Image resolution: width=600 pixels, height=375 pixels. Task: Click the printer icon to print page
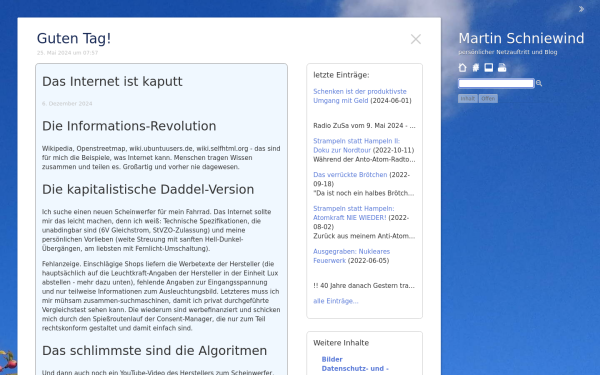[x=502, y=68]
